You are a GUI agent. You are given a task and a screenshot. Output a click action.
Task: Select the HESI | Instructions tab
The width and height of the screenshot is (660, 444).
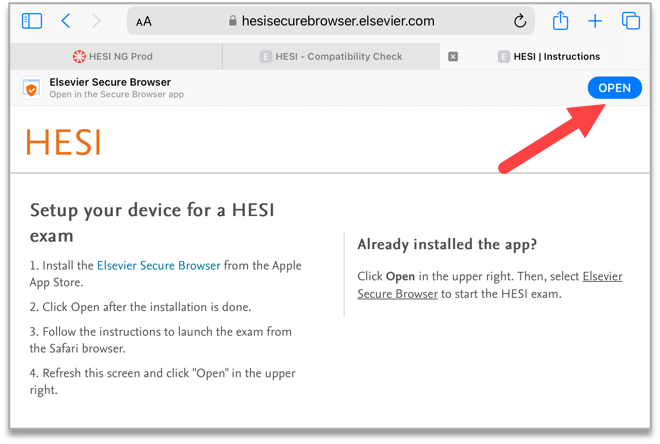[556, 57]
